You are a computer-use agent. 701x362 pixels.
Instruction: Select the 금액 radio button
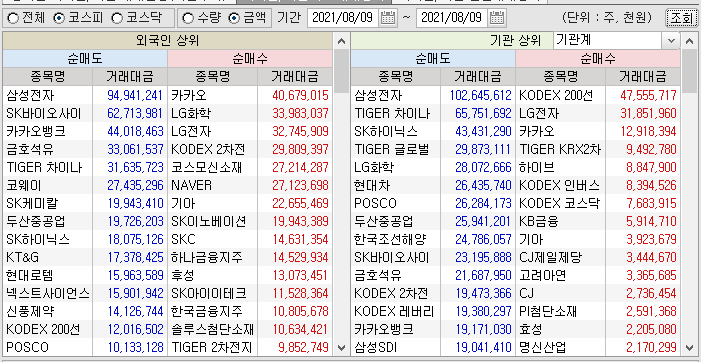tap(234, 18)
